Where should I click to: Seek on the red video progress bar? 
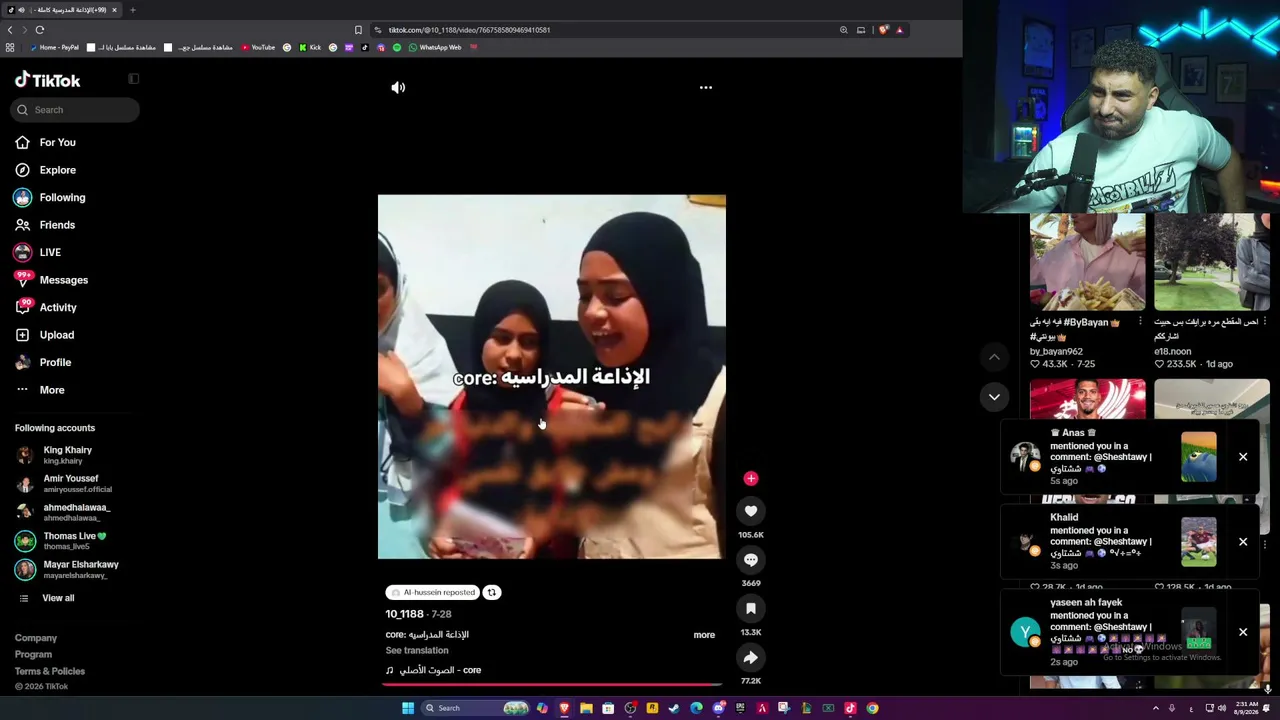[552, 685]
